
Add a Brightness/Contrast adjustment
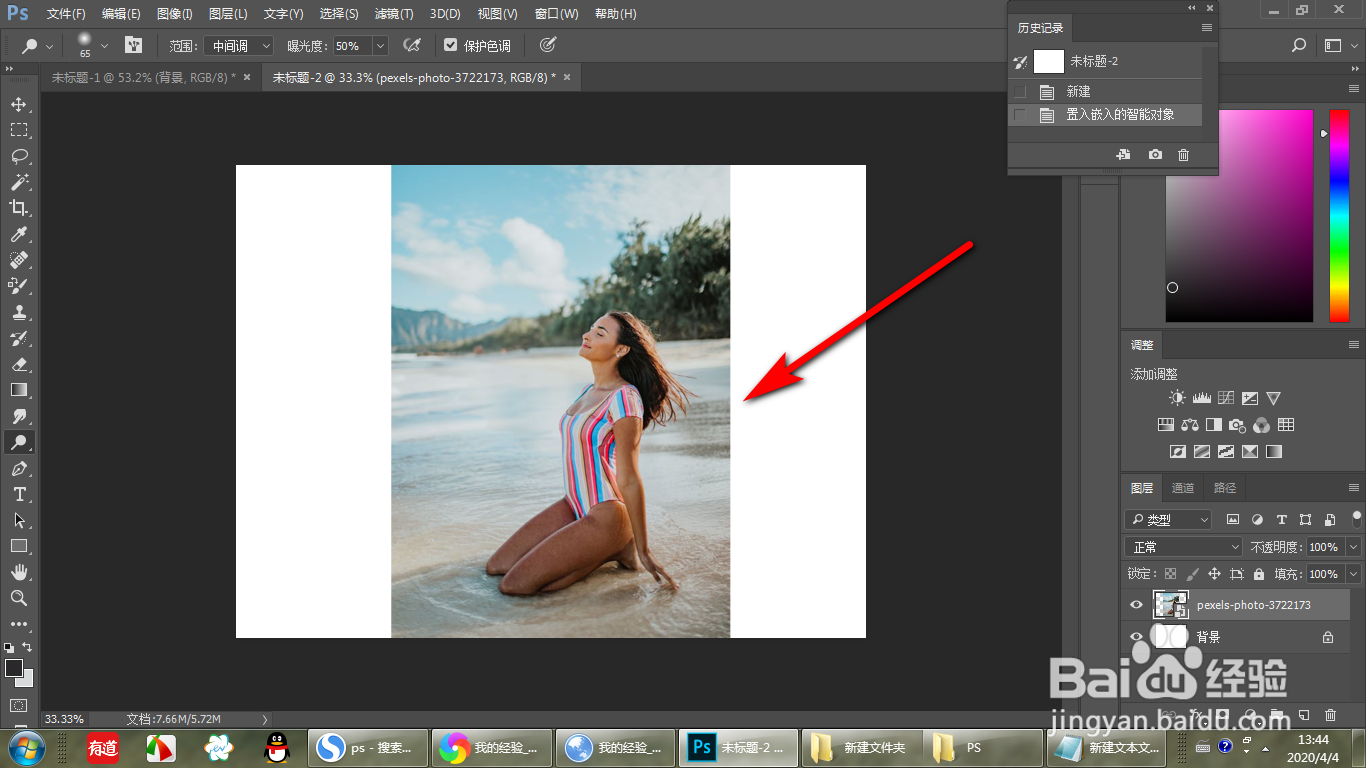tap(1177, 398)
